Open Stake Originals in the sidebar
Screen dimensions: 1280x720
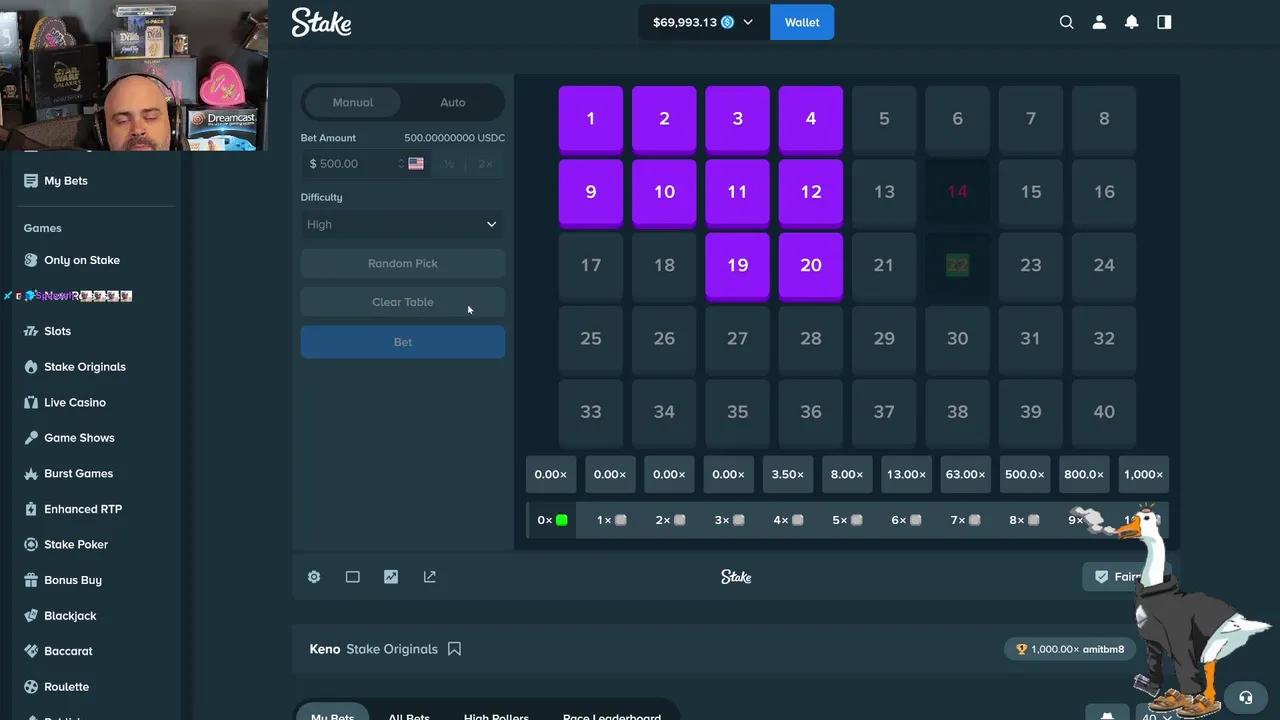(x=85, y=367)
